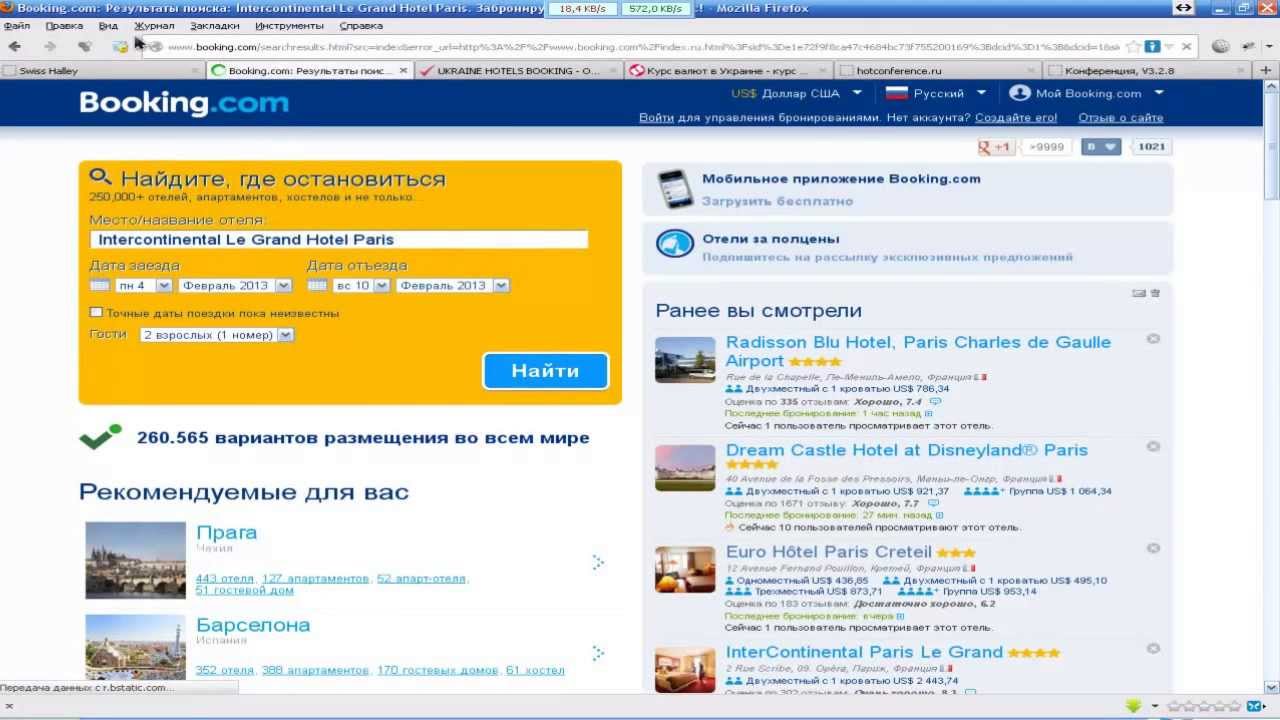
Task: Click the review bubble icon in Radisson Blu entry
Action: (935, 402)
